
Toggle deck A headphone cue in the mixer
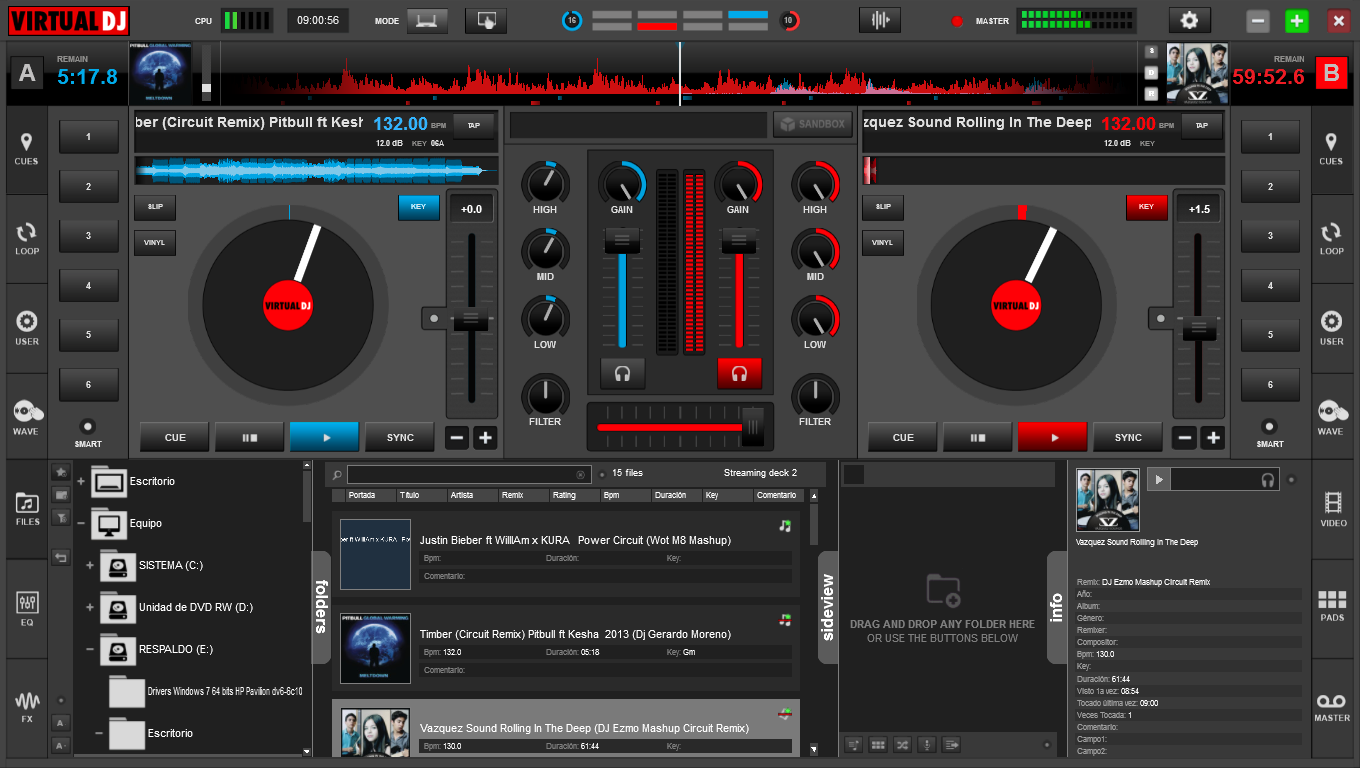tap(623, 373)
